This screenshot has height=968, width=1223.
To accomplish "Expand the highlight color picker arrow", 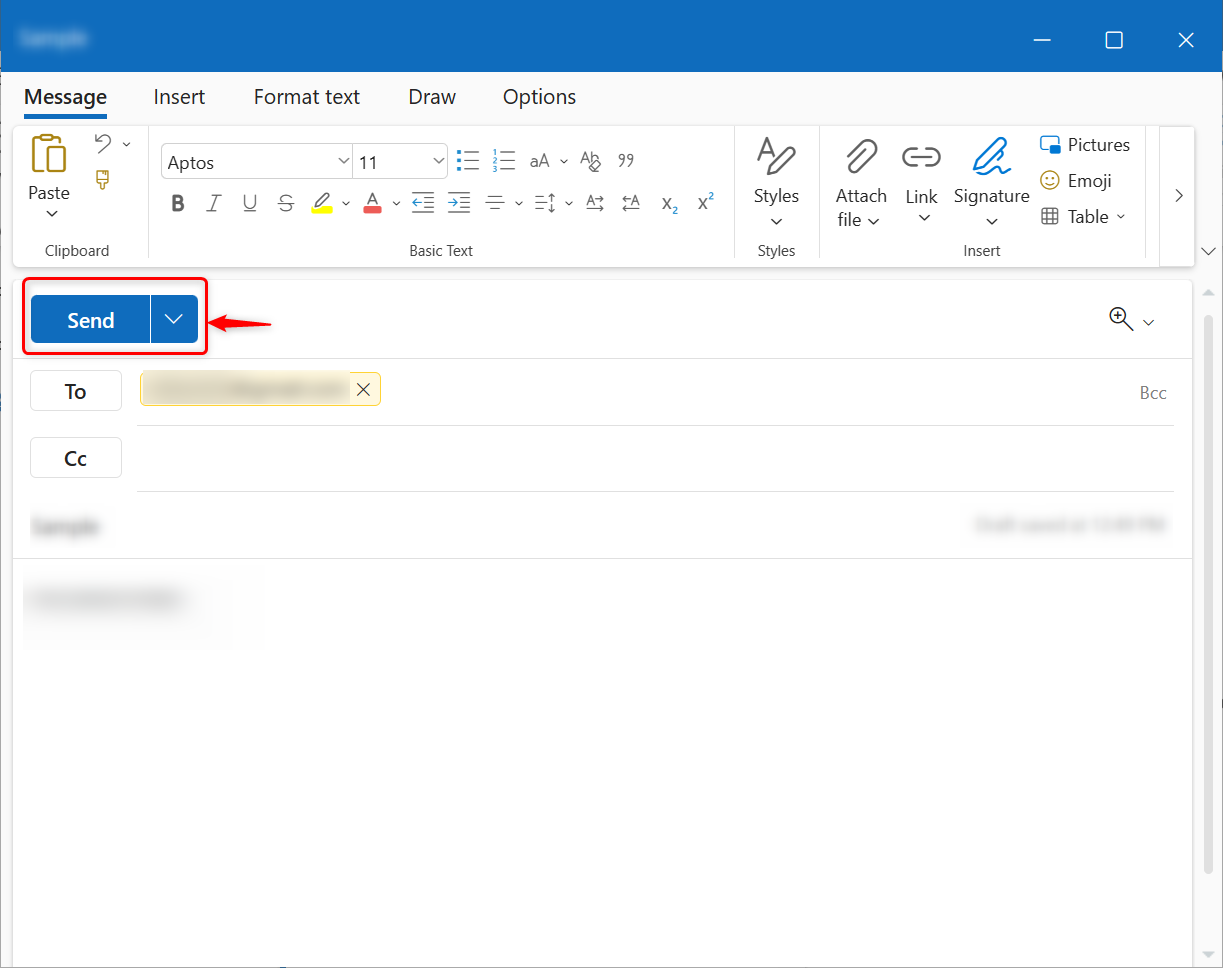I will tap(346, 203).
